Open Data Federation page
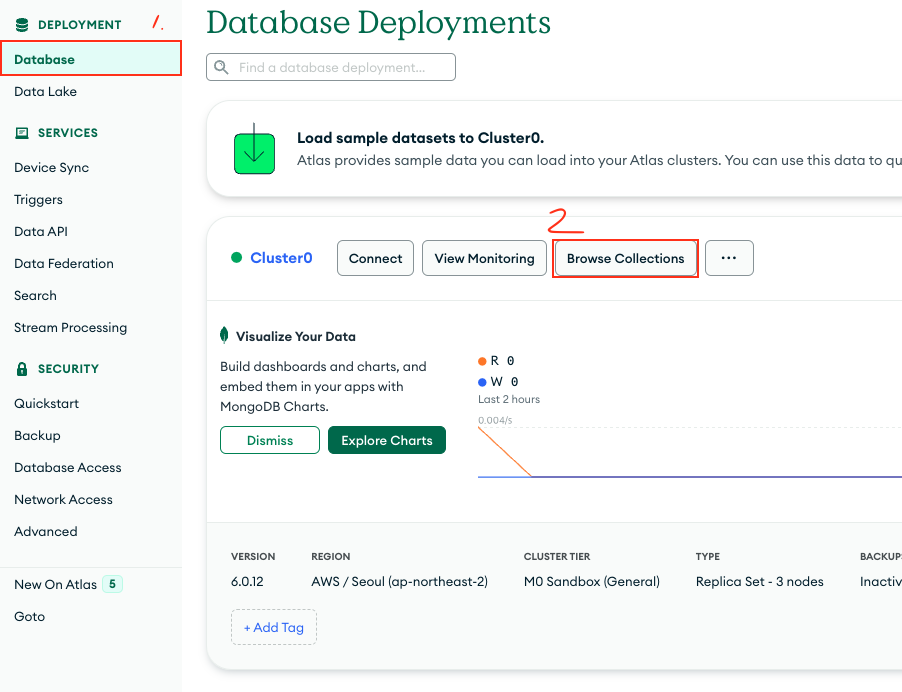 point(64,263)
